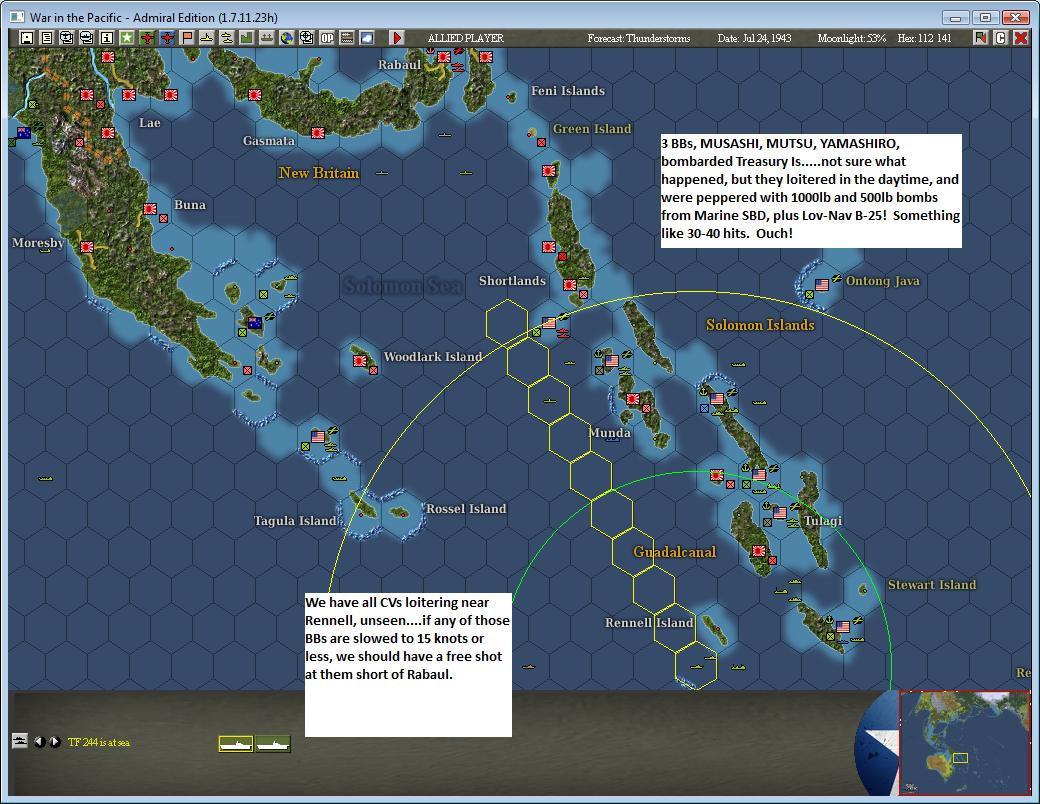Click the red plane on blue icon
1040x804 pixels.
(166, 38)
